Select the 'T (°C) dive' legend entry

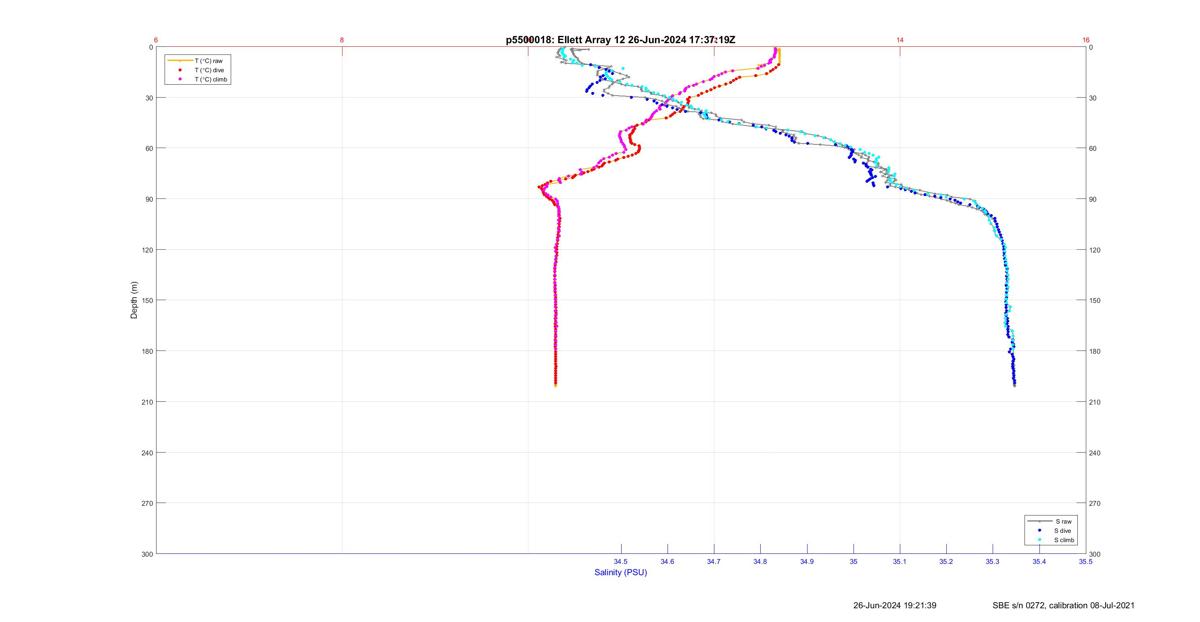point(209,70)
